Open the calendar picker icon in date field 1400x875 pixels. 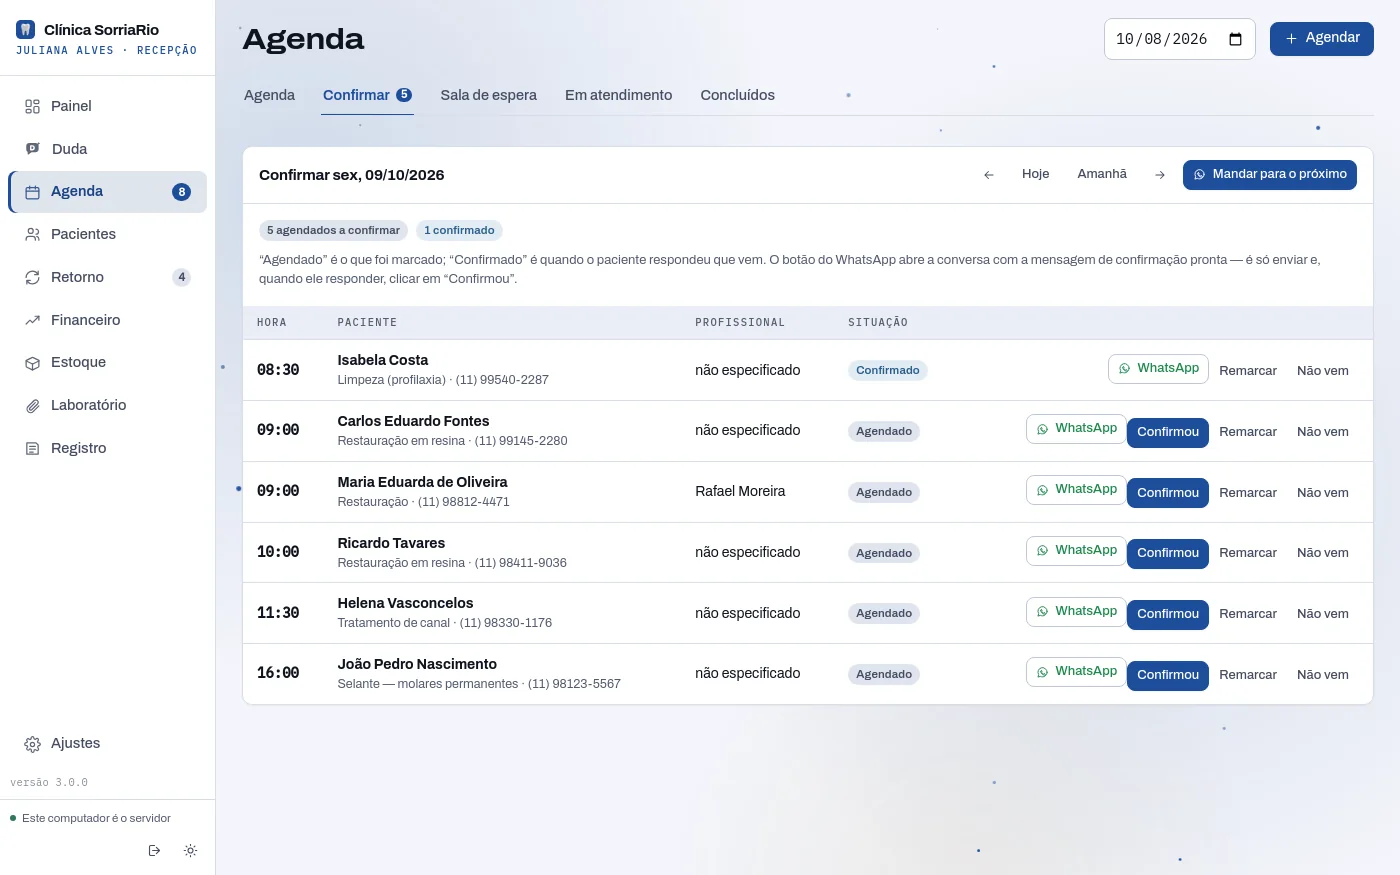1235,39
